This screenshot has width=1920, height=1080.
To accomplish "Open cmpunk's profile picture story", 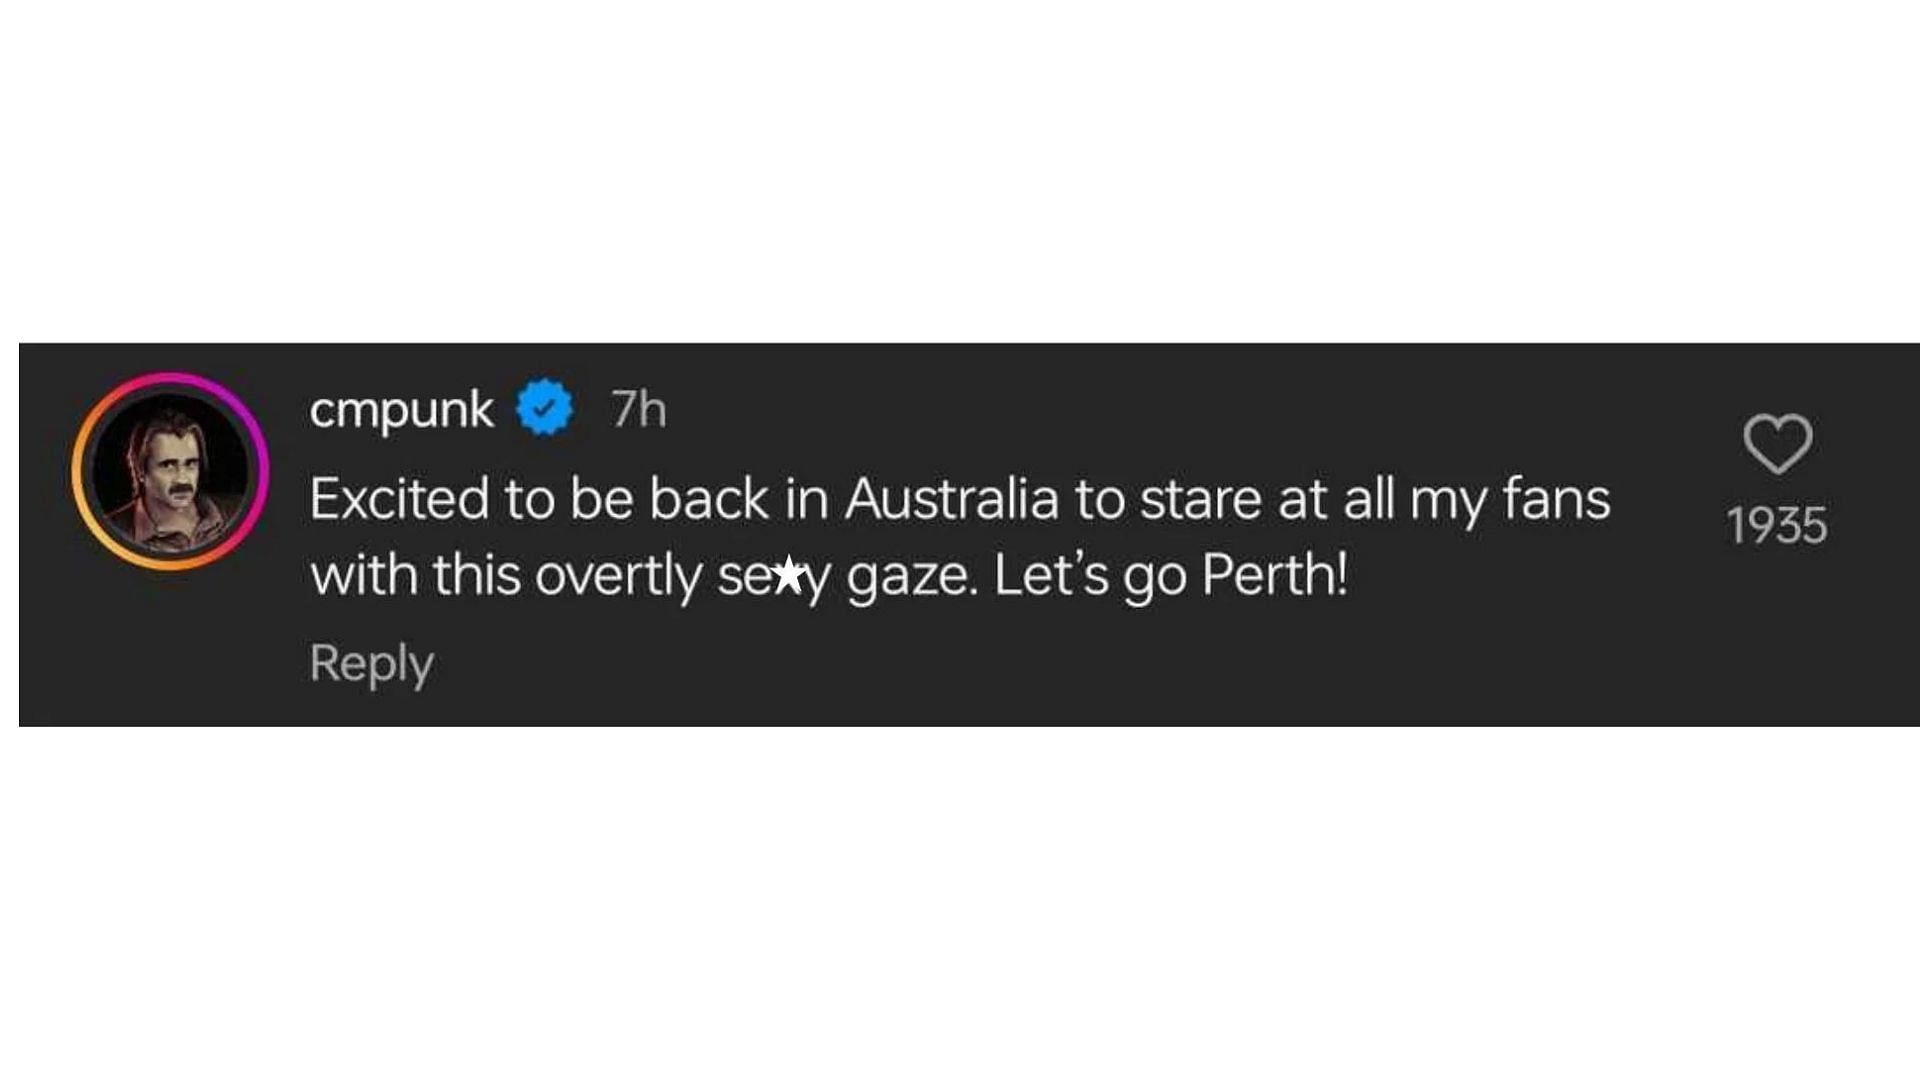I will (x=170, y=472).
